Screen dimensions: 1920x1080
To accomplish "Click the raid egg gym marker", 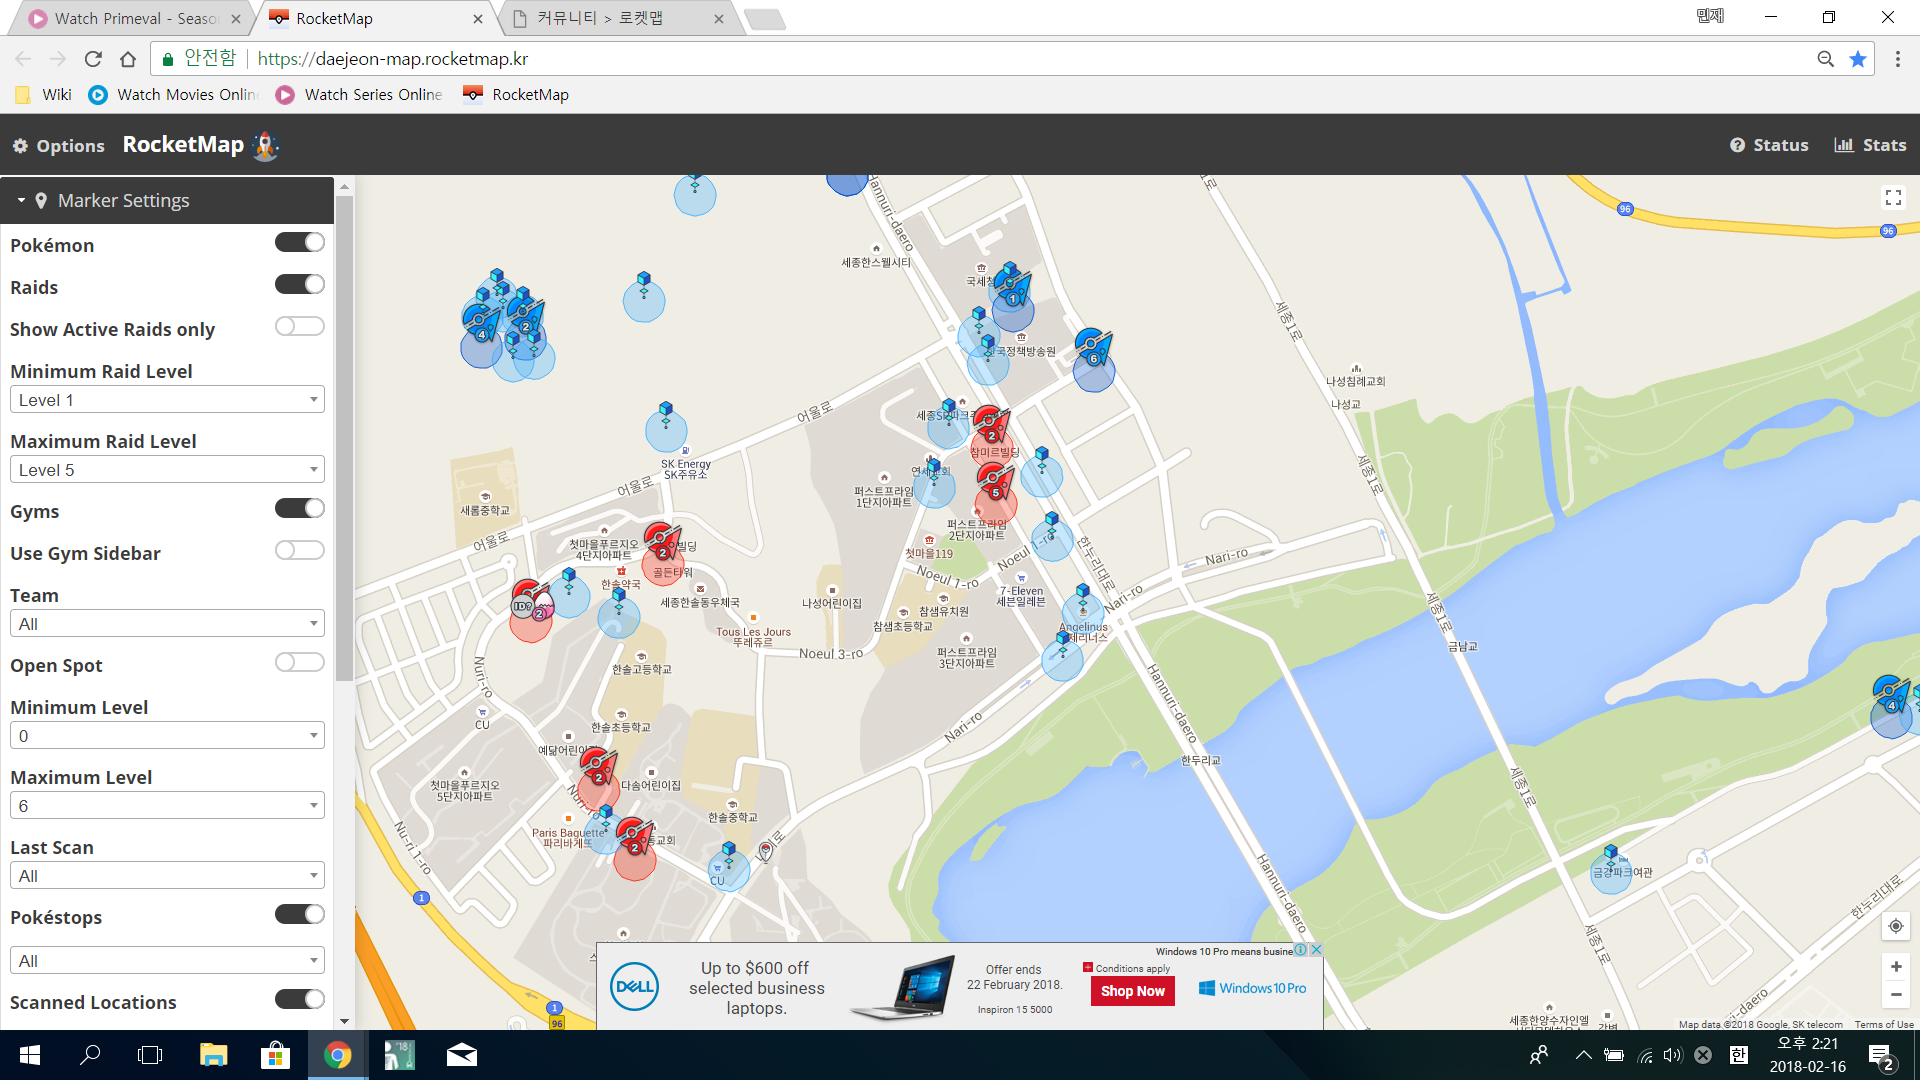I will 531,602.
